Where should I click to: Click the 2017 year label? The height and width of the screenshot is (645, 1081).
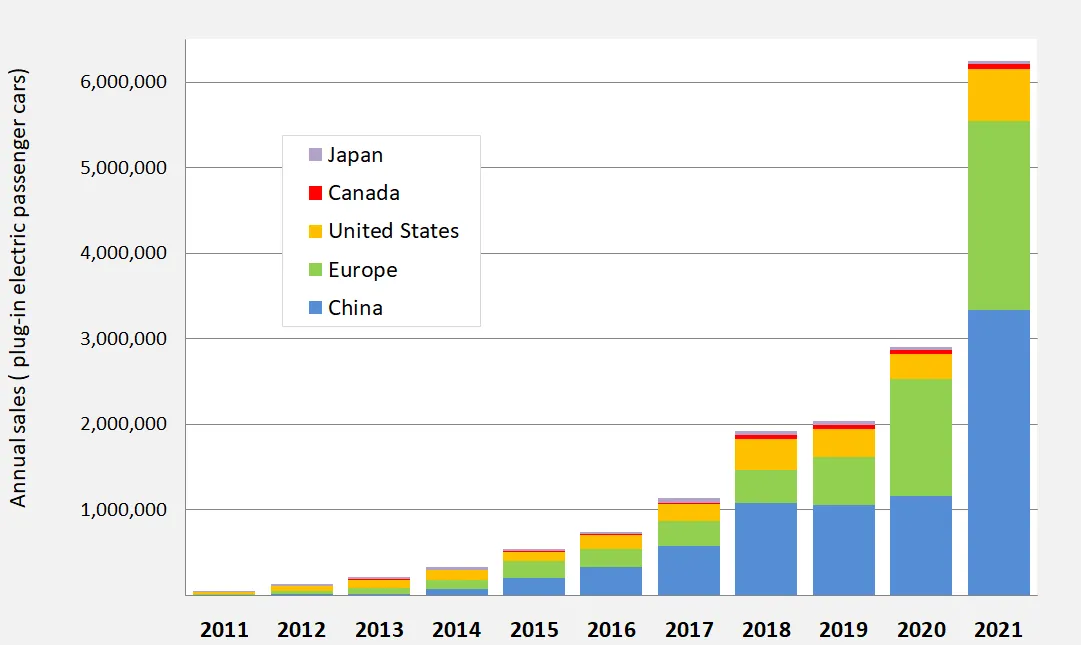pos(689,629)
